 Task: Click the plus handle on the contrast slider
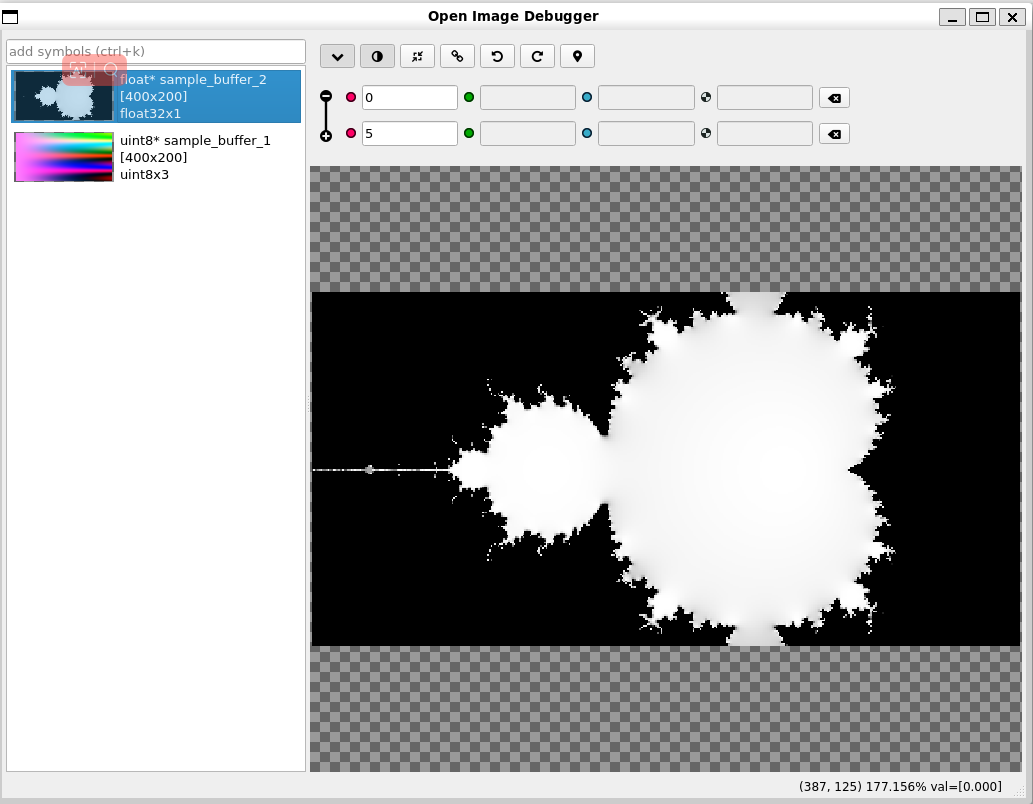tap(325, 134)
